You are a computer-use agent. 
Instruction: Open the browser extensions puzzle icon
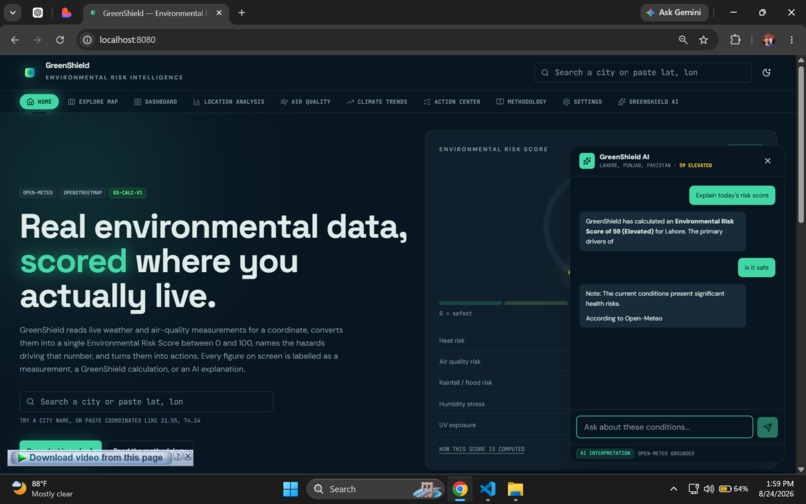click(x=735, y=40)
